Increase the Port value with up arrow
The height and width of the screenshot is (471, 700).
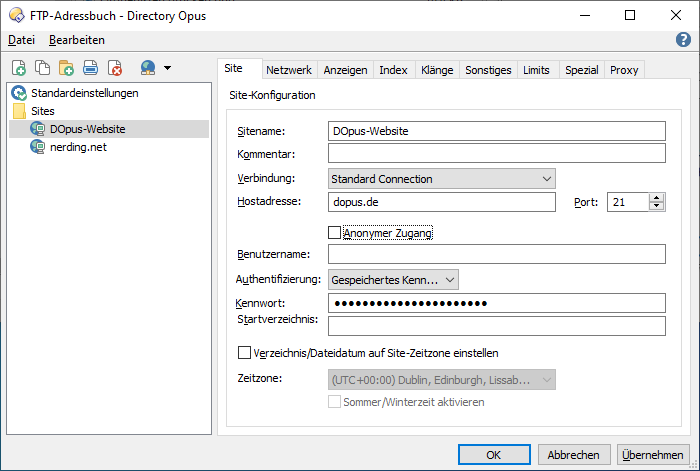[x=656, y=197]
